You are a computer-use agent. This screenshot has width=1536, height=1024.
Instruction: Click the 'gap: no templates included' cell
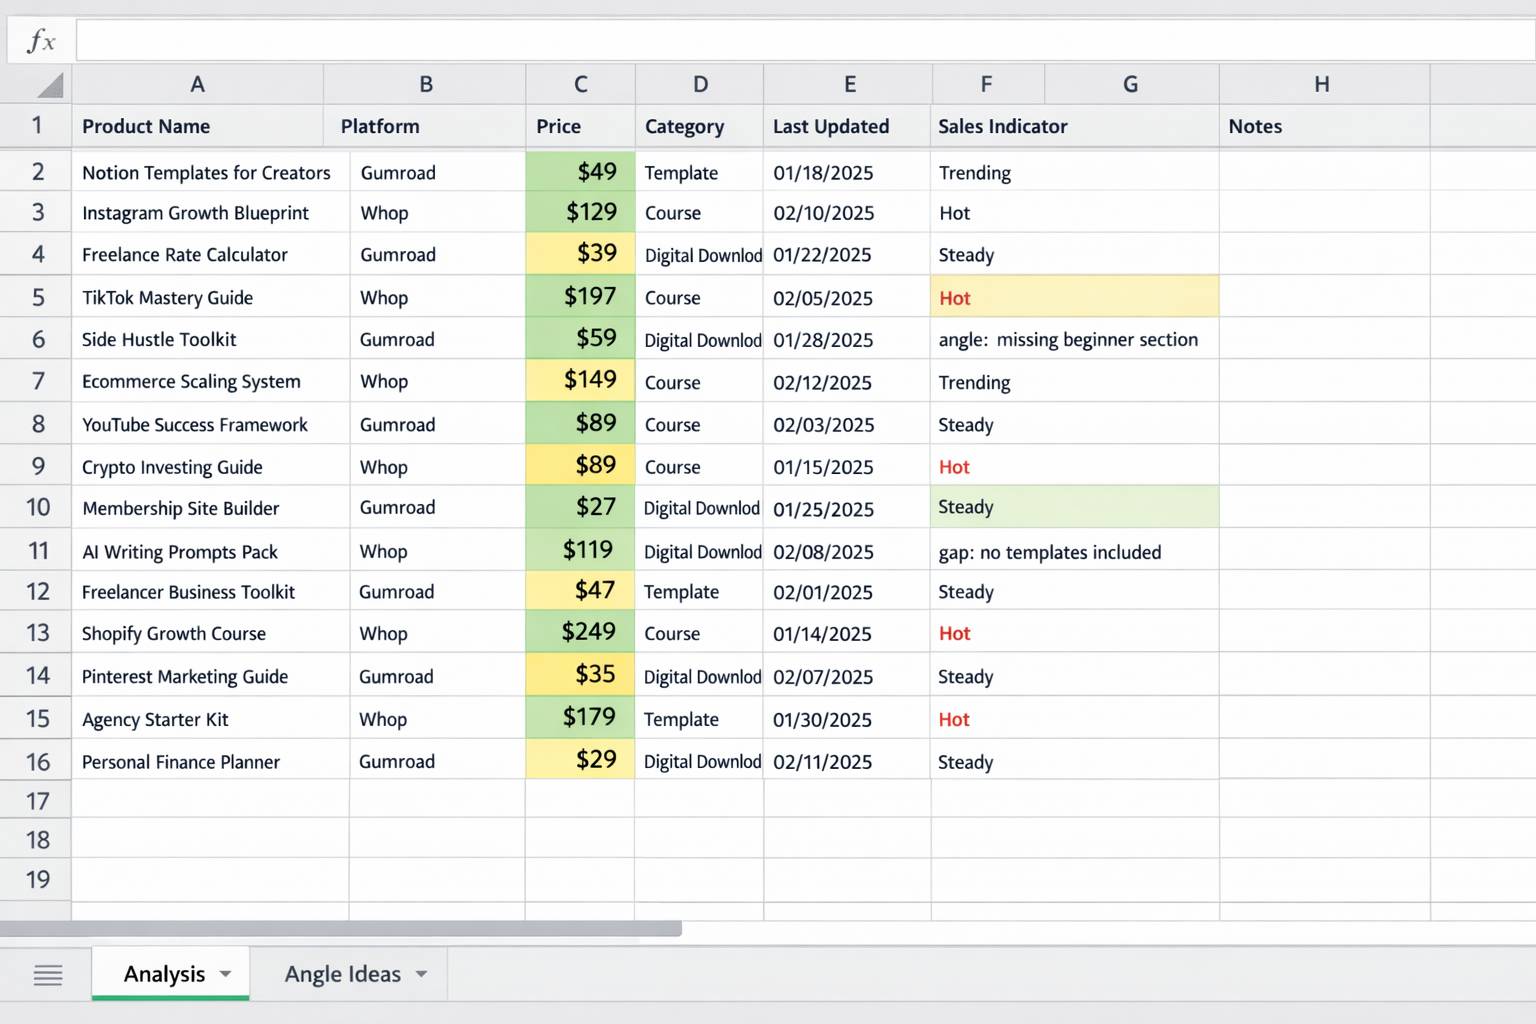click(x=1050, y=552)
